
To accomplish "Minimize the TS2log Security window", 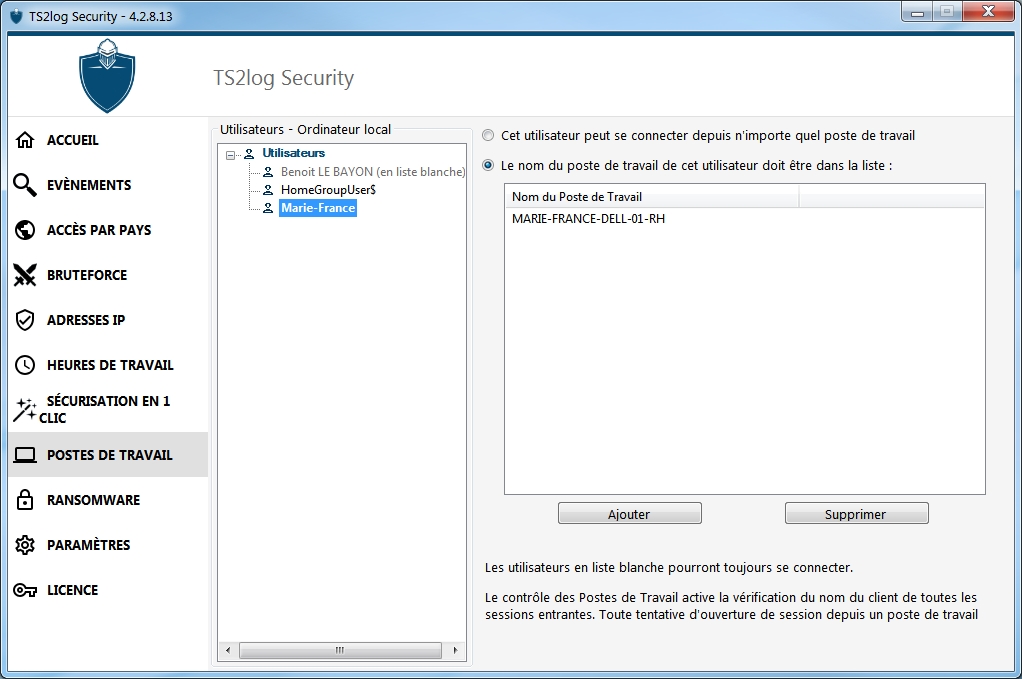I will click(918, 12).
